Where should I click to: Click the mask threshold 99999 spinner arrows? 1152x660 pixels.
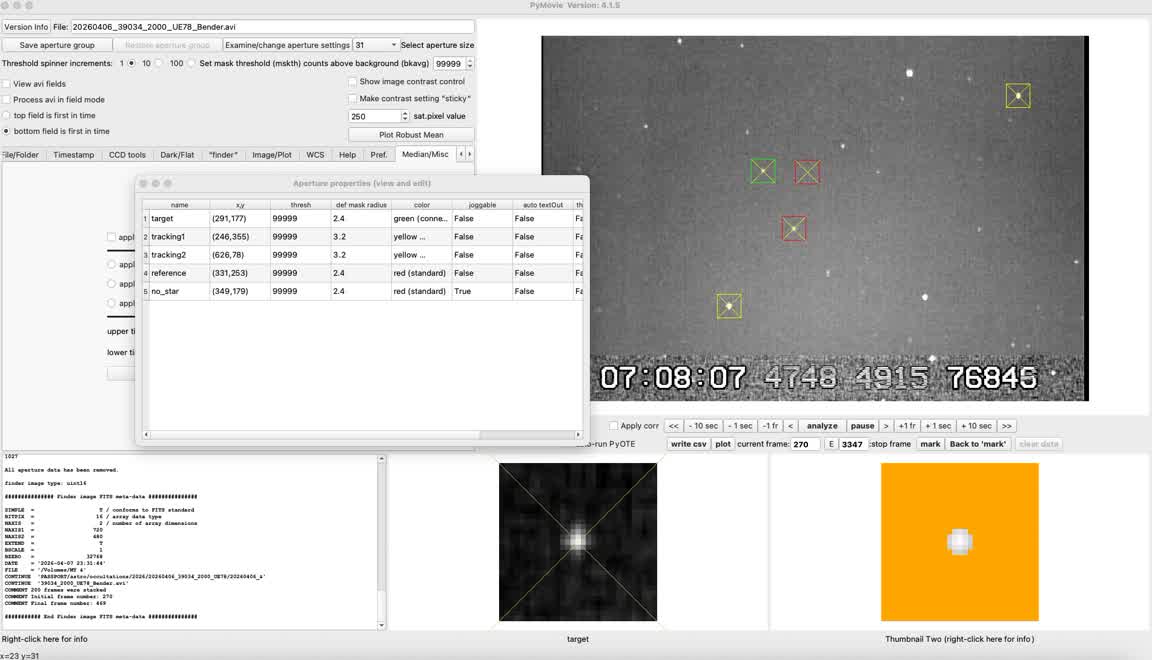click(469, 63)
